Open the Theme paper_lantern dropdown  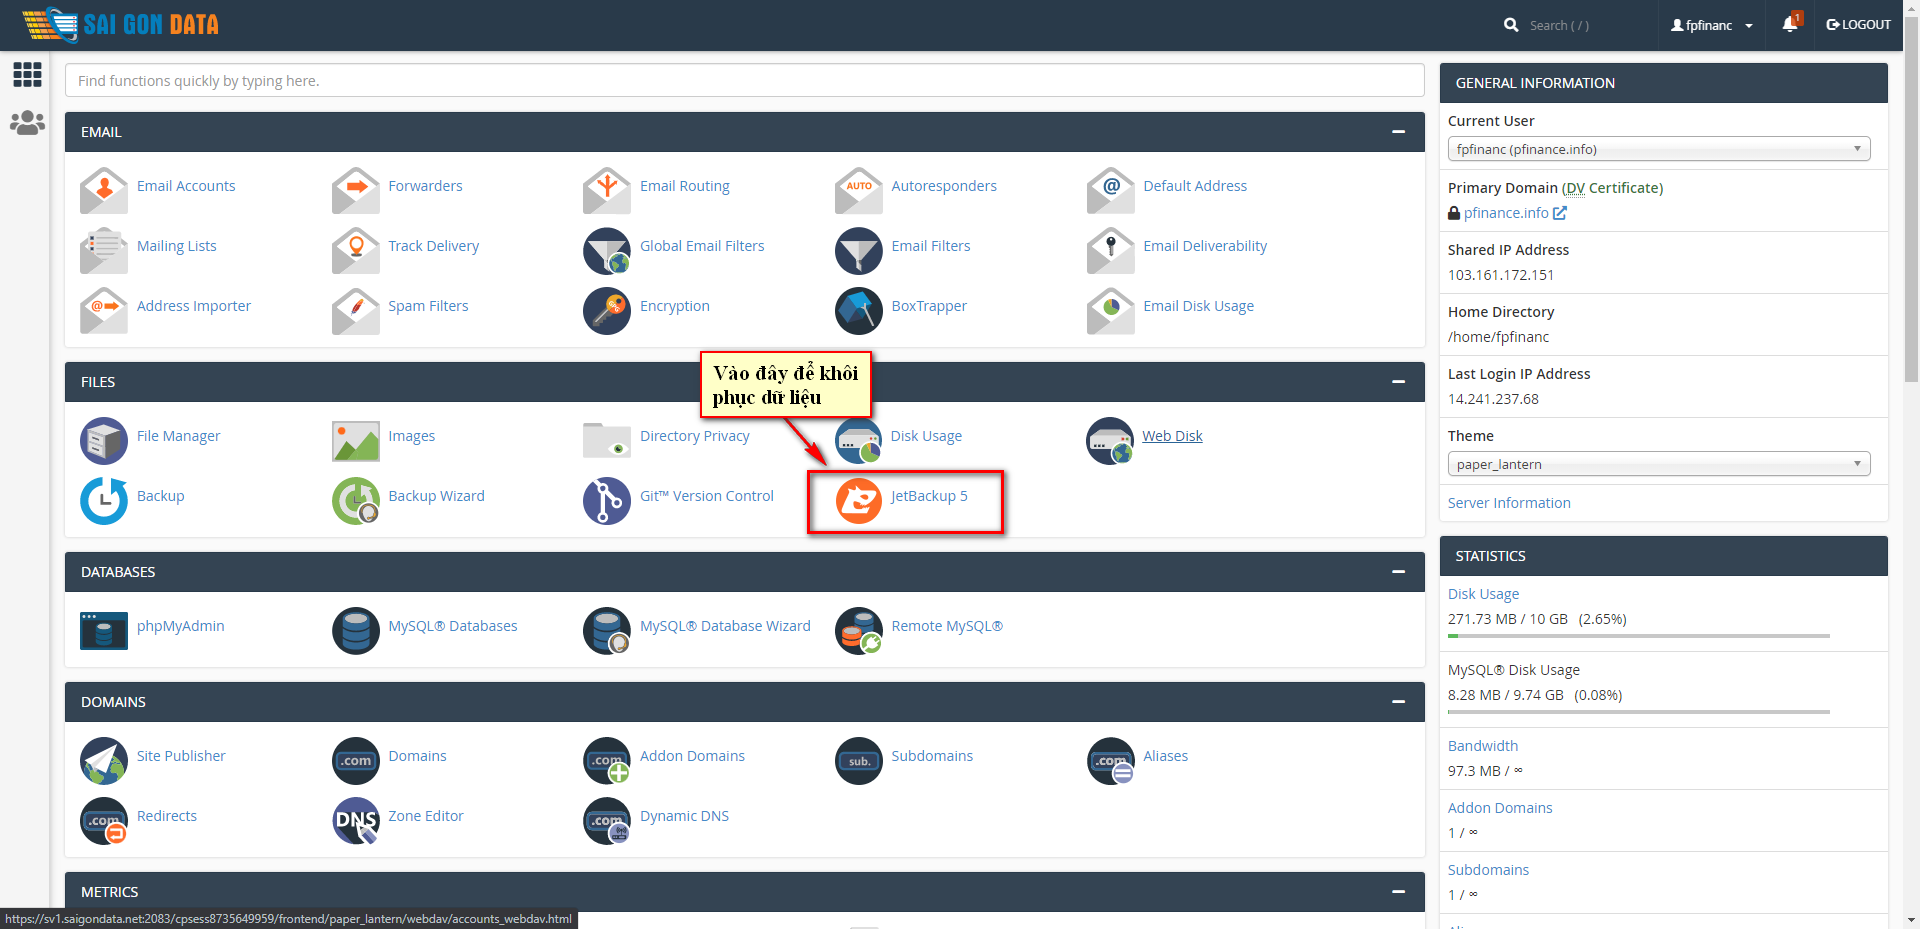pyautogui.click(x=1659, y=464)
